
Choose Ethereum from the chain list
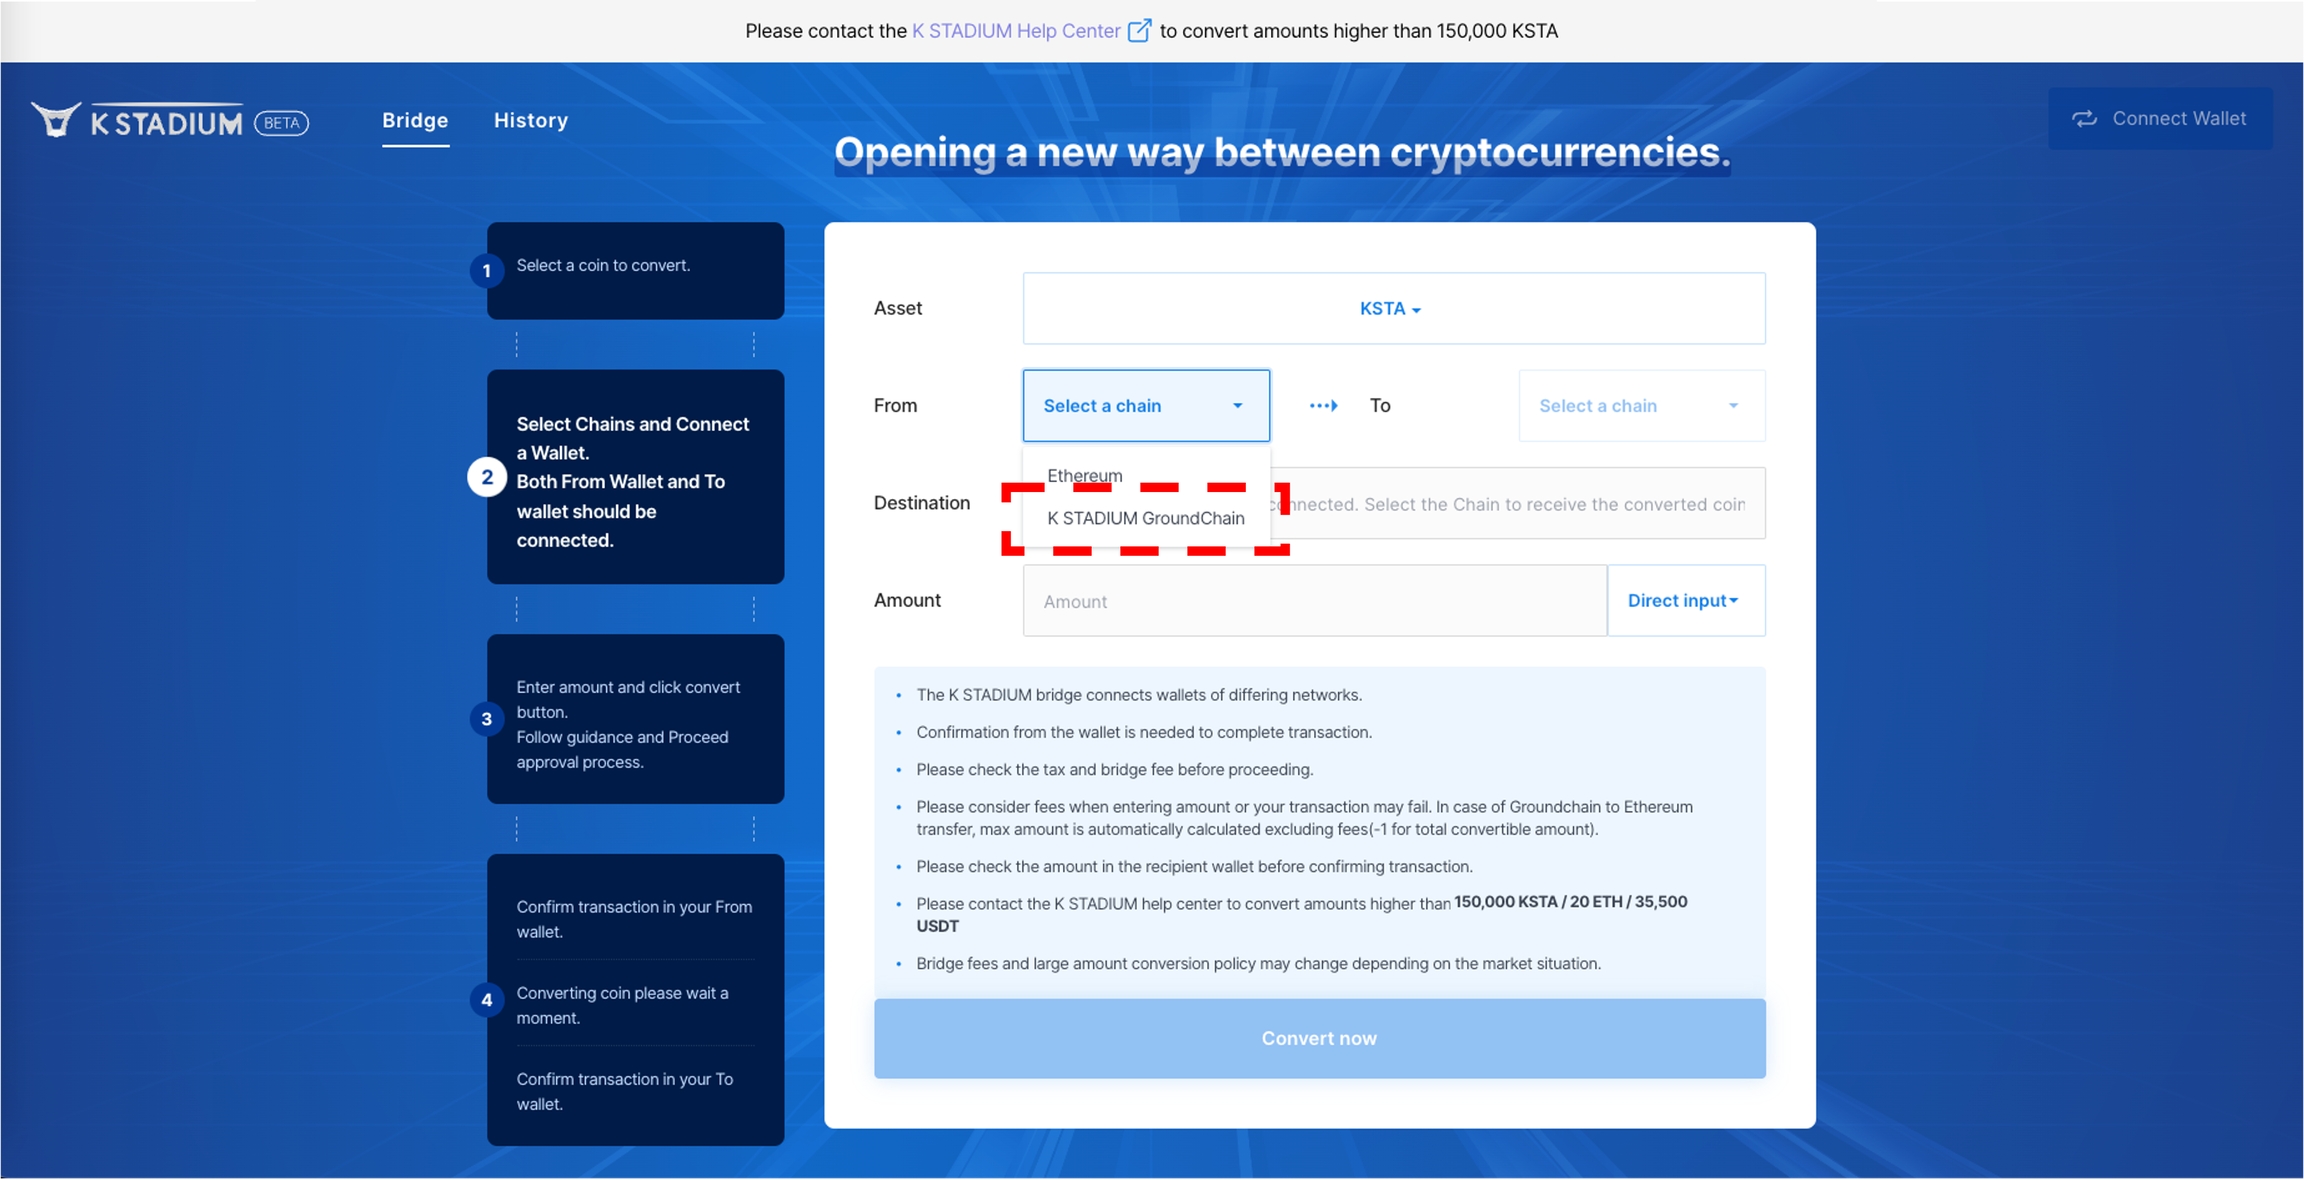coord(1085,475)
